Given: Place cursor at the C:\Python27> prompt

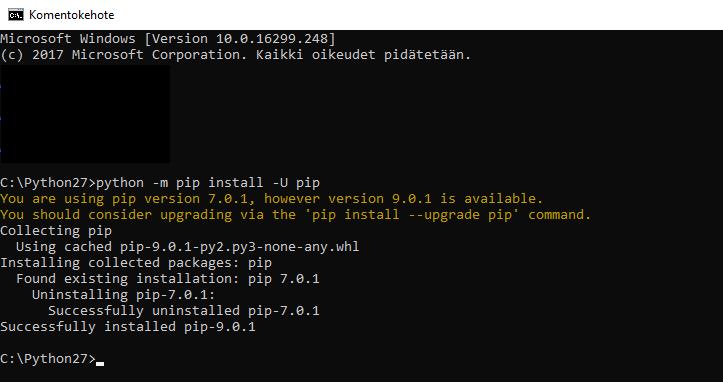Looking at the screenshot, I should coord(48,359).
